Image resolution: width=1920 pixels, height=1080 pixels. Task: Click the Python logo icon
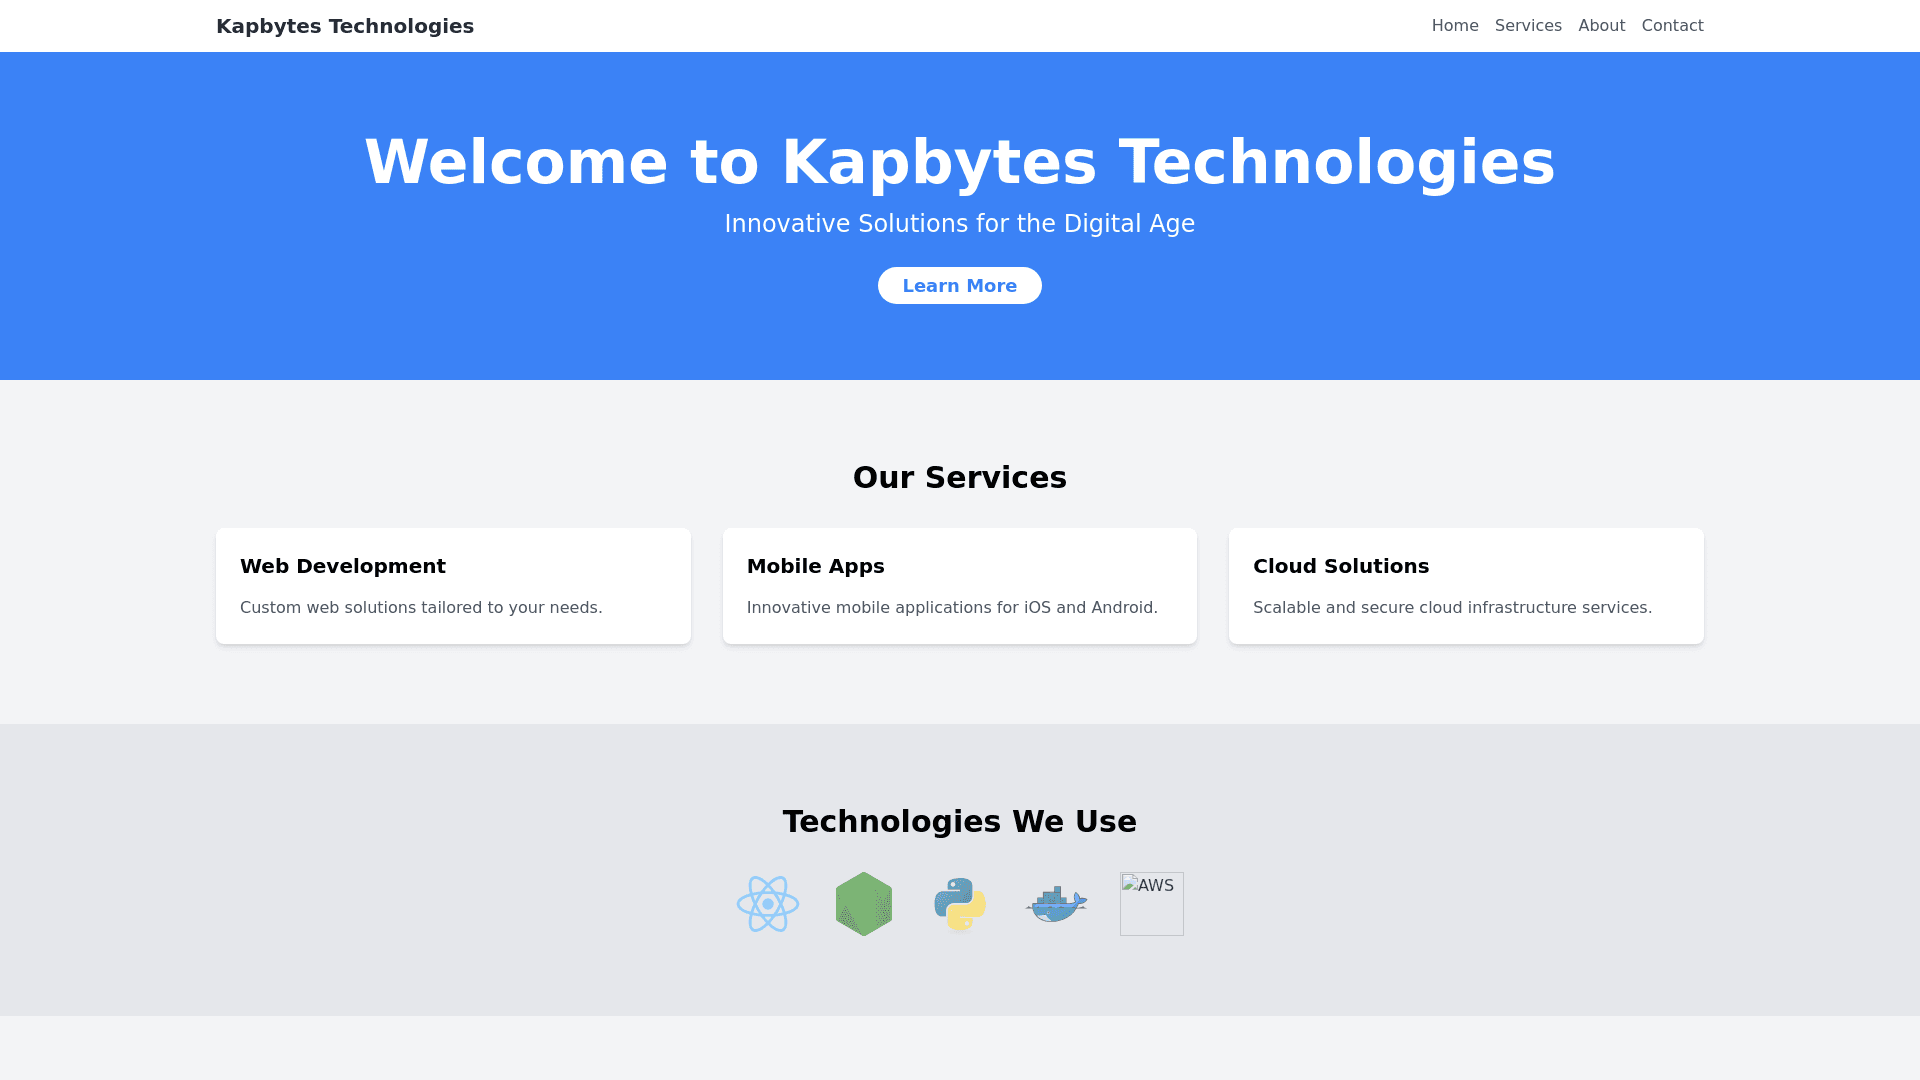(x=960, y=904)
